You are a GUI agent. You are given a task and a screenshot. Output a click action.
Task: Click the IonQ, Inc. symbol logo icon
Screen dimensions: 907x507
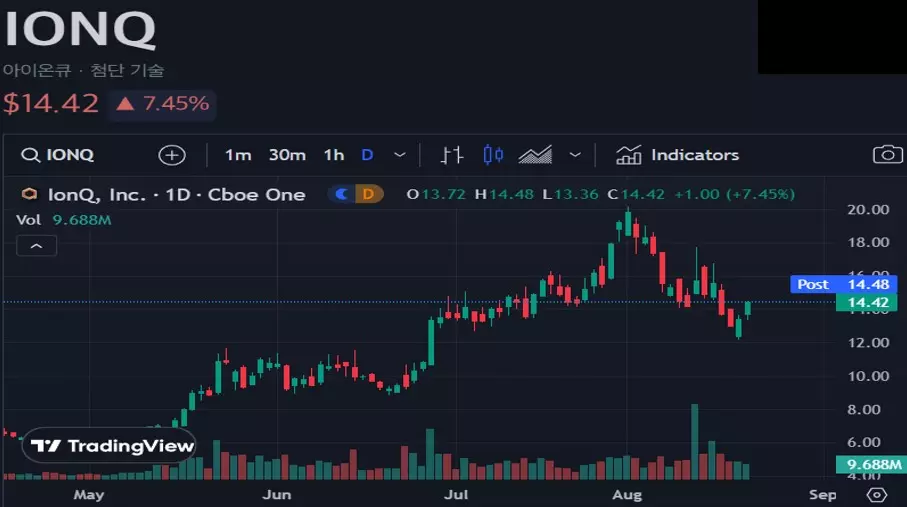pos(30,194)
